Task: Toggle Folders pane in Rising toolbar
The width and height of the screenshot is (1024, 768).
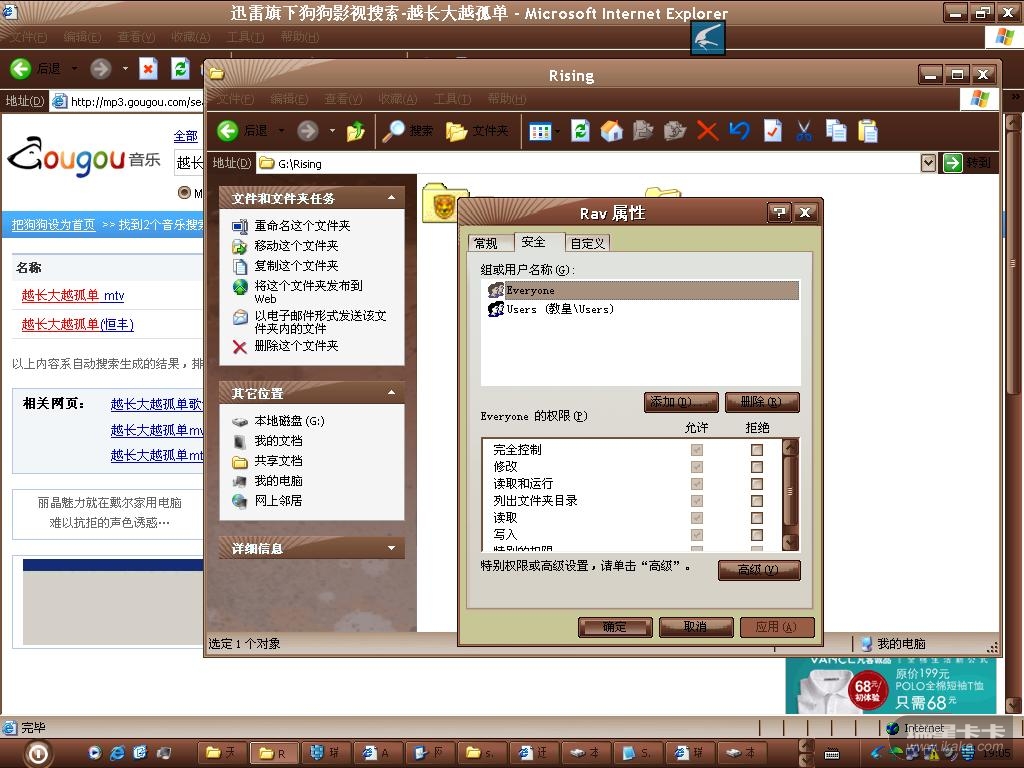Action: [477, 131]
